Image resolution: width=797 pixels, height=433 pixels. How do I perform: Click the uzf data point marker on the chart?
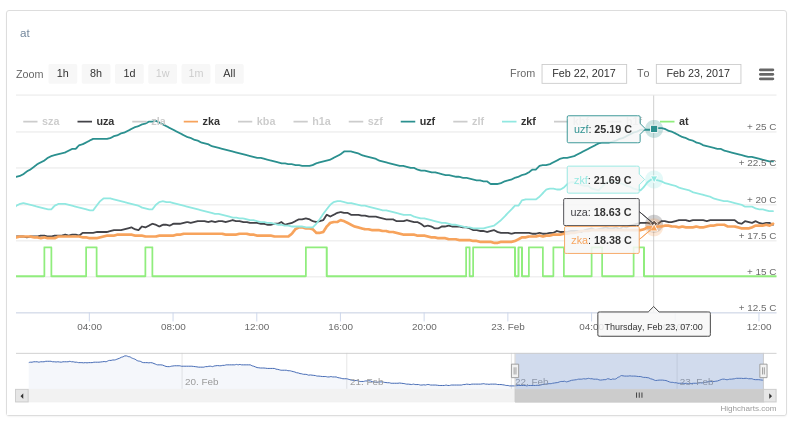pyautogui.click(x=654, y=129)
